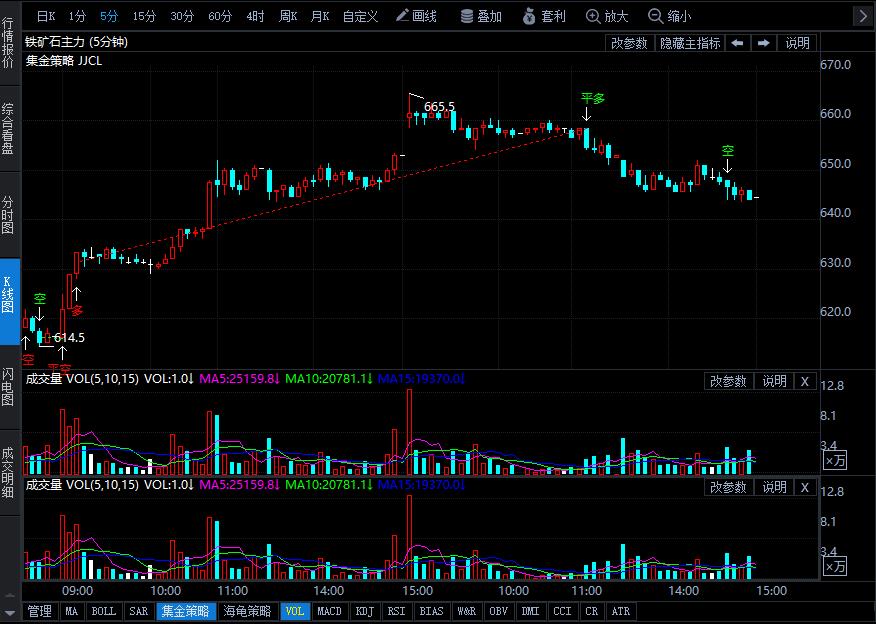Click the 614.5 low price label
This screenshot has width=876, height=624.
[x=69, y=337]
